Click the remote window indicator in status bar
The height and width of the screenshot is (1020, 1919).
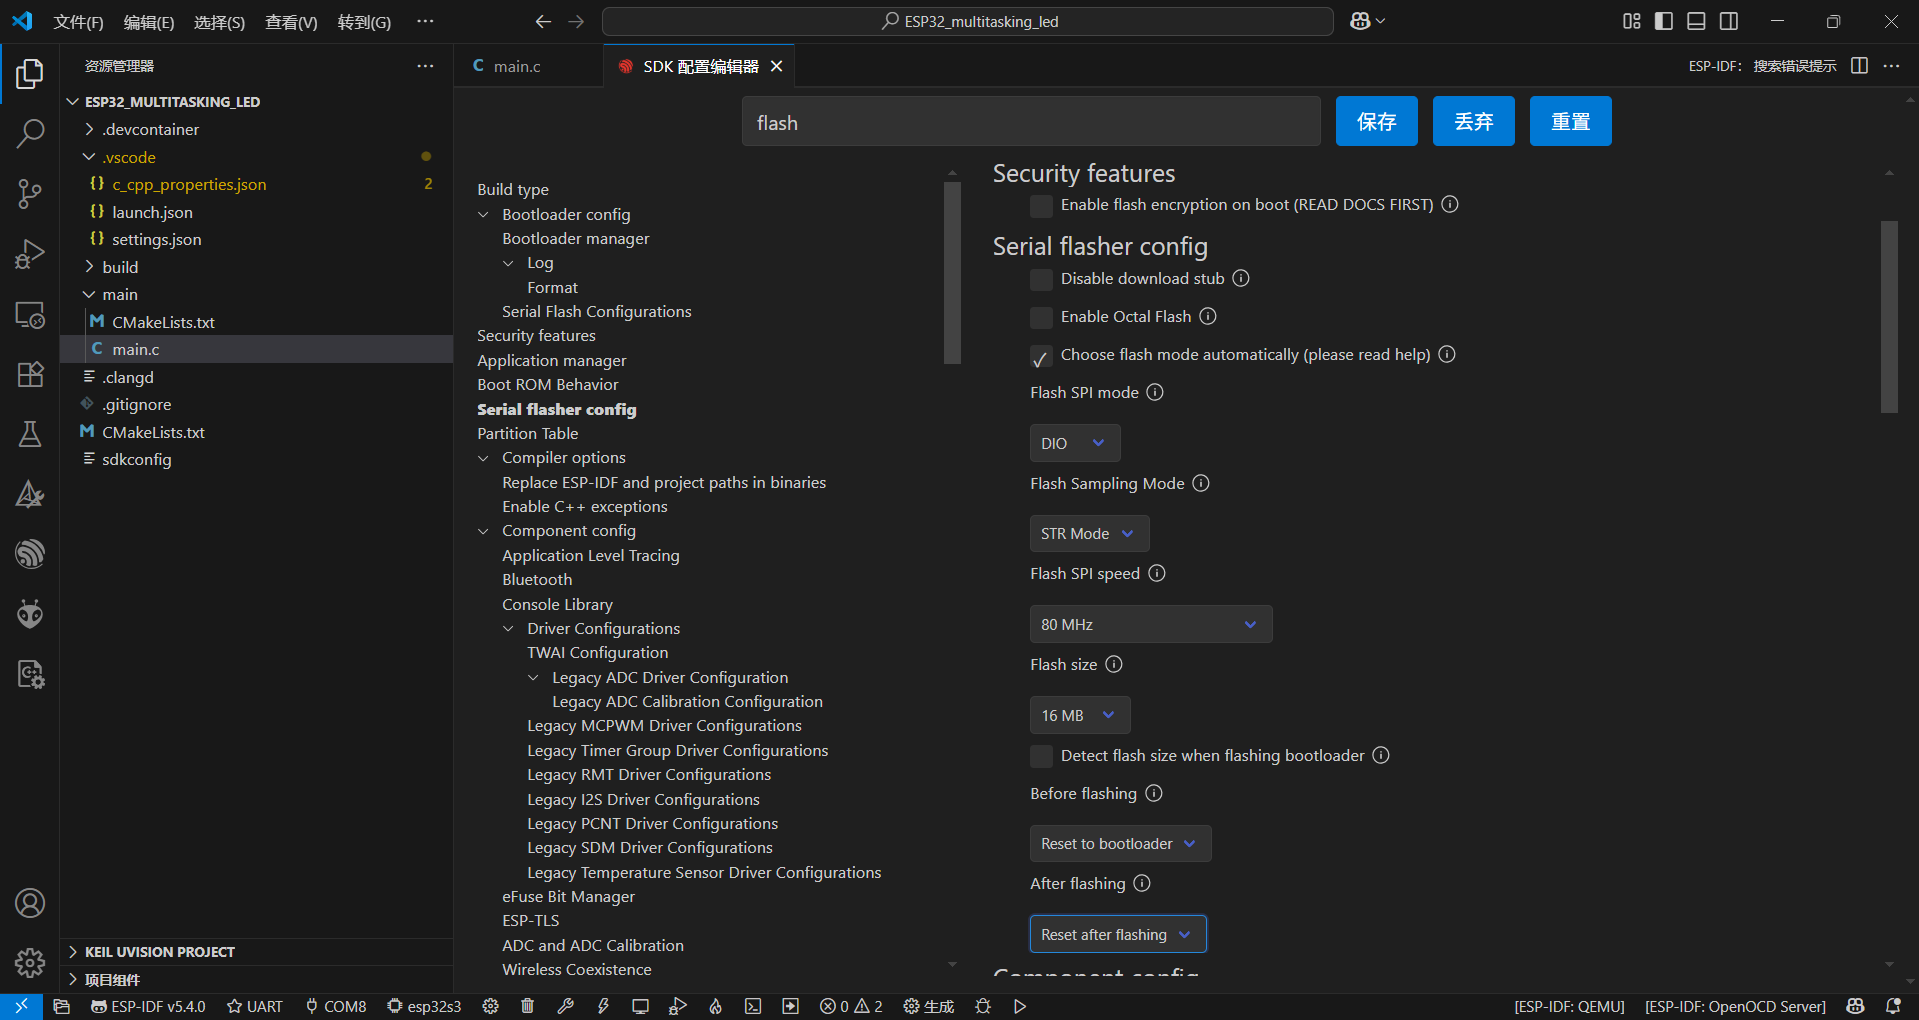tap(21, 1006)
